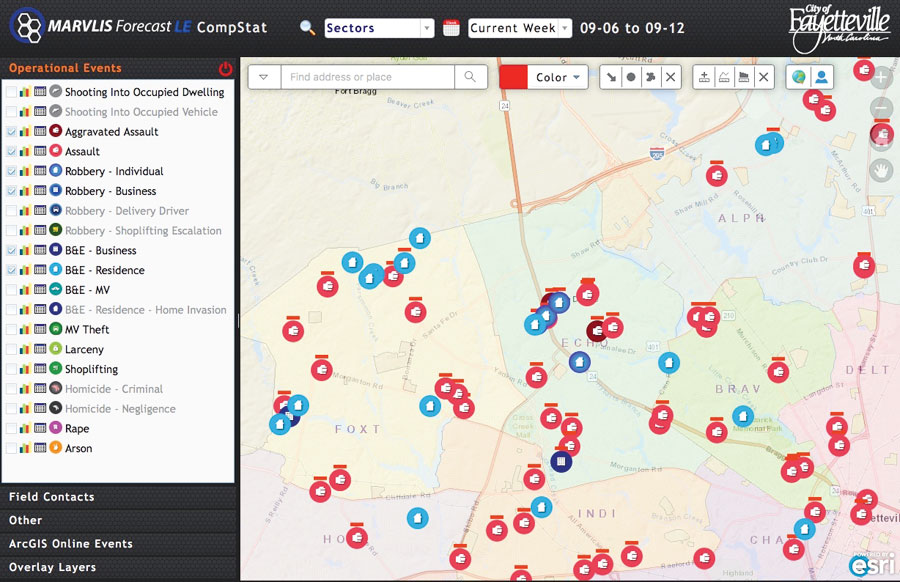Expand the Field Contacts section
Viewport: 900px width, 582px height.
coord(119,497)
